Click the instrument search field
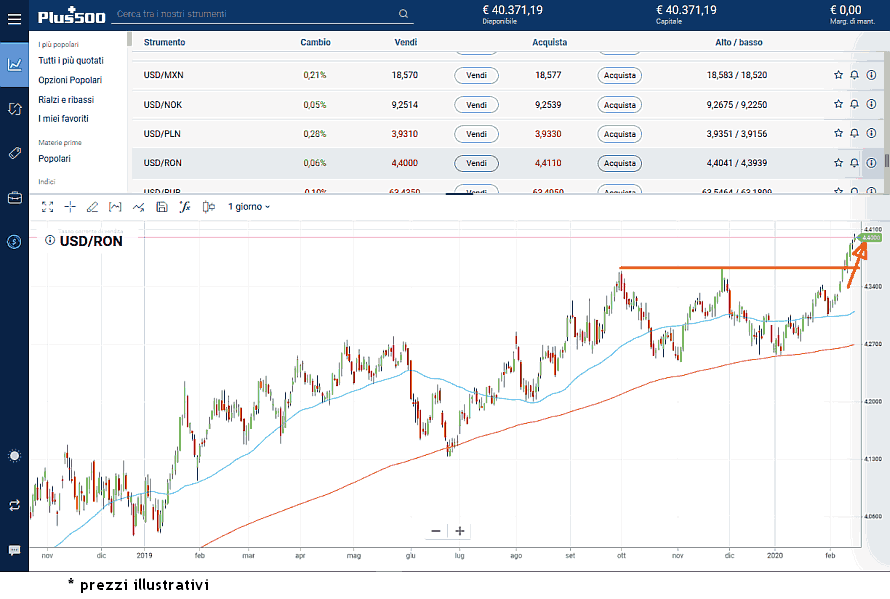Viewport: 890px width, 599px height. pyautogui.click(x=255, y=14)
